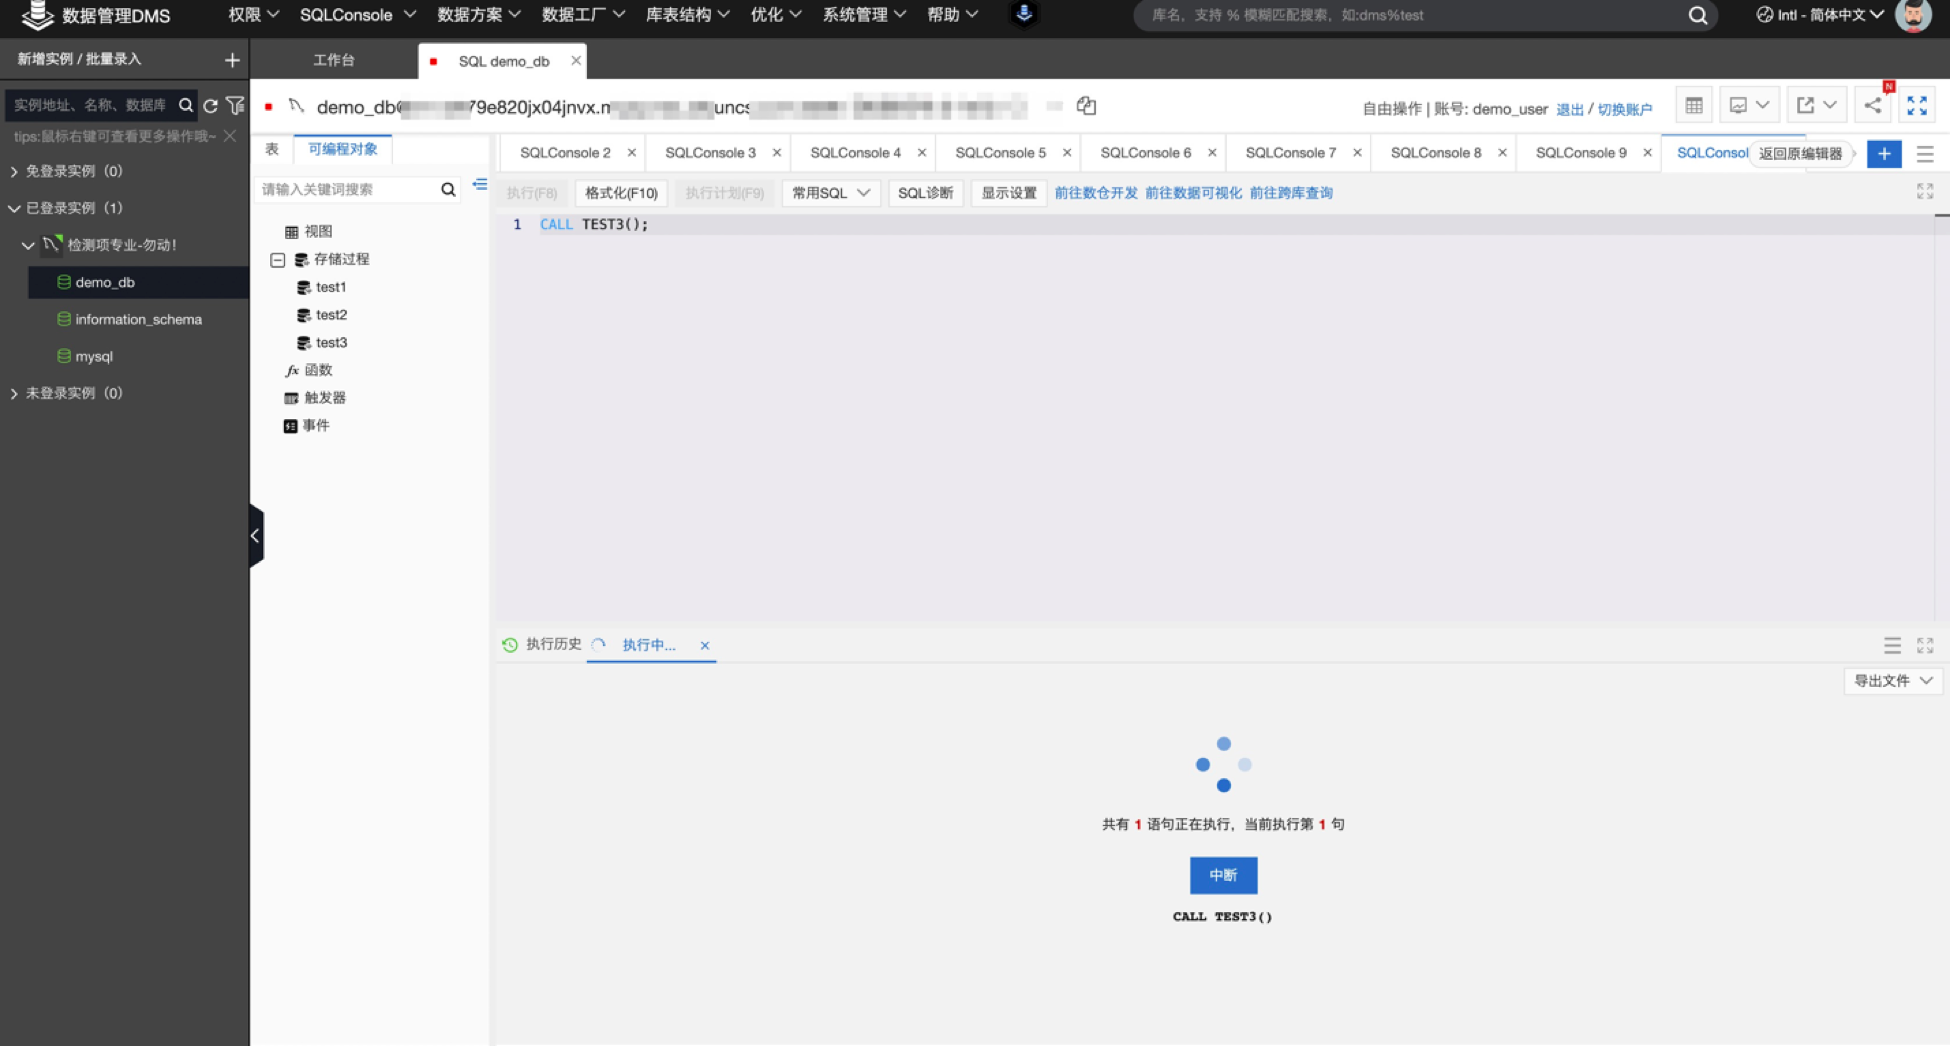Click the plus icon to add instance

click(232, 60)
